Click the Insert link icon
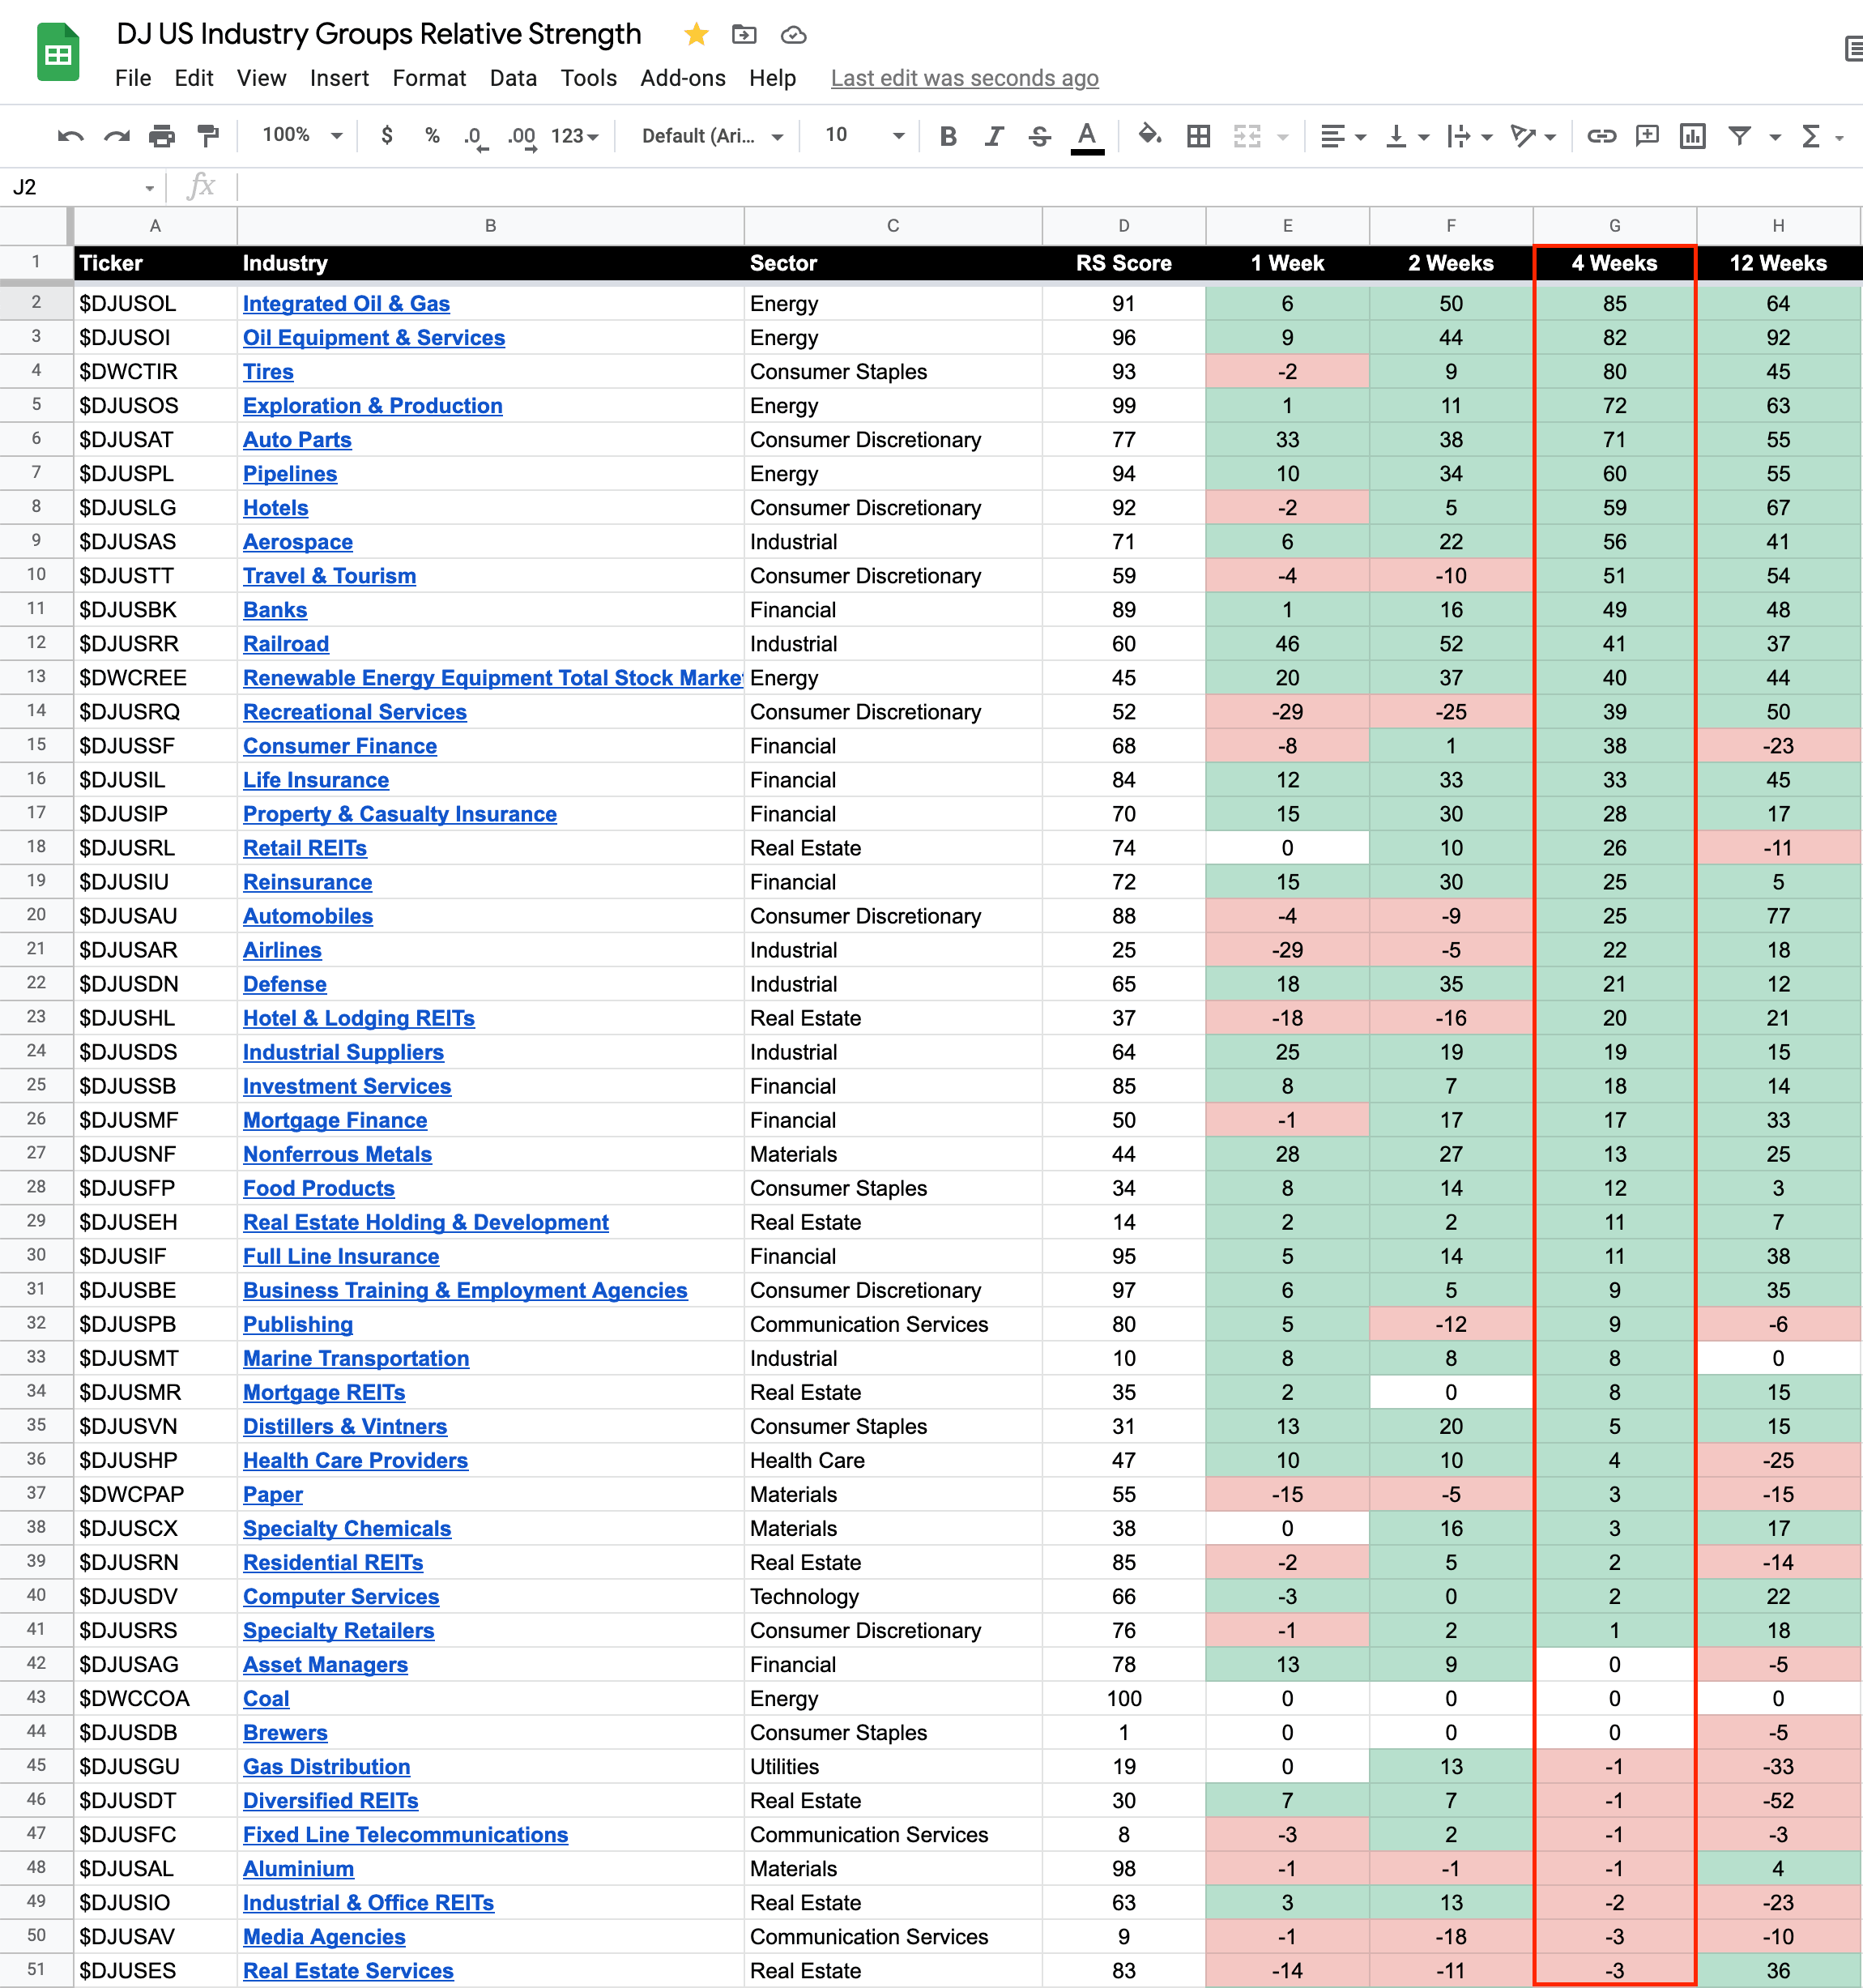1863x1988 pixels. tap(1601, 136)
